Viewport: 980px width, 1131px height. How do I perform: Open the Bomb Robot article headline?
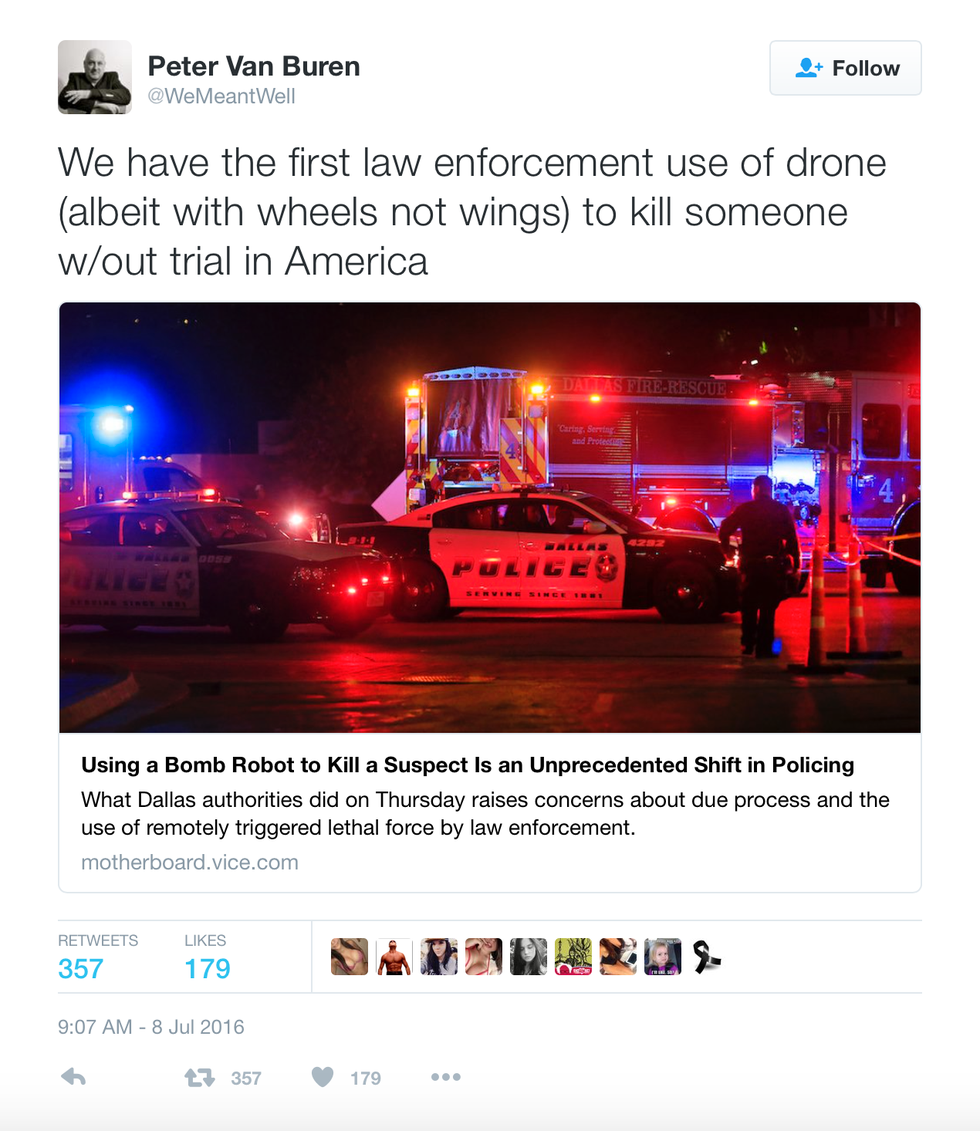467,765
